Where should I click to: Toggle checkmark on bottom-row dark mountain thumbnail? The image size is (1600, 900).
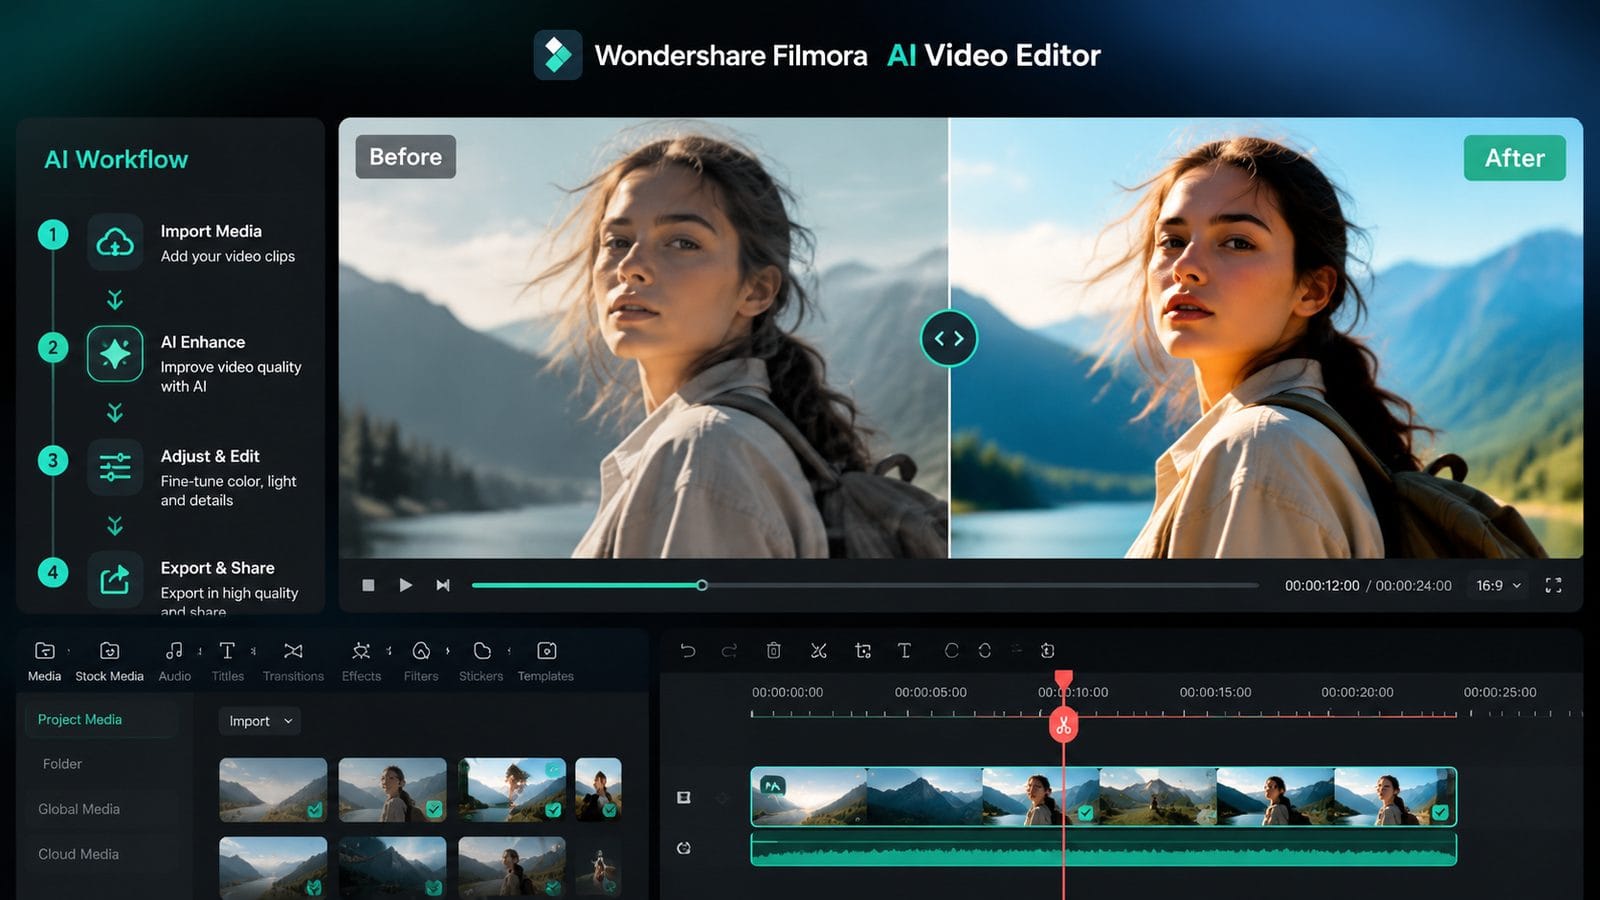click(x=433, y=887)
